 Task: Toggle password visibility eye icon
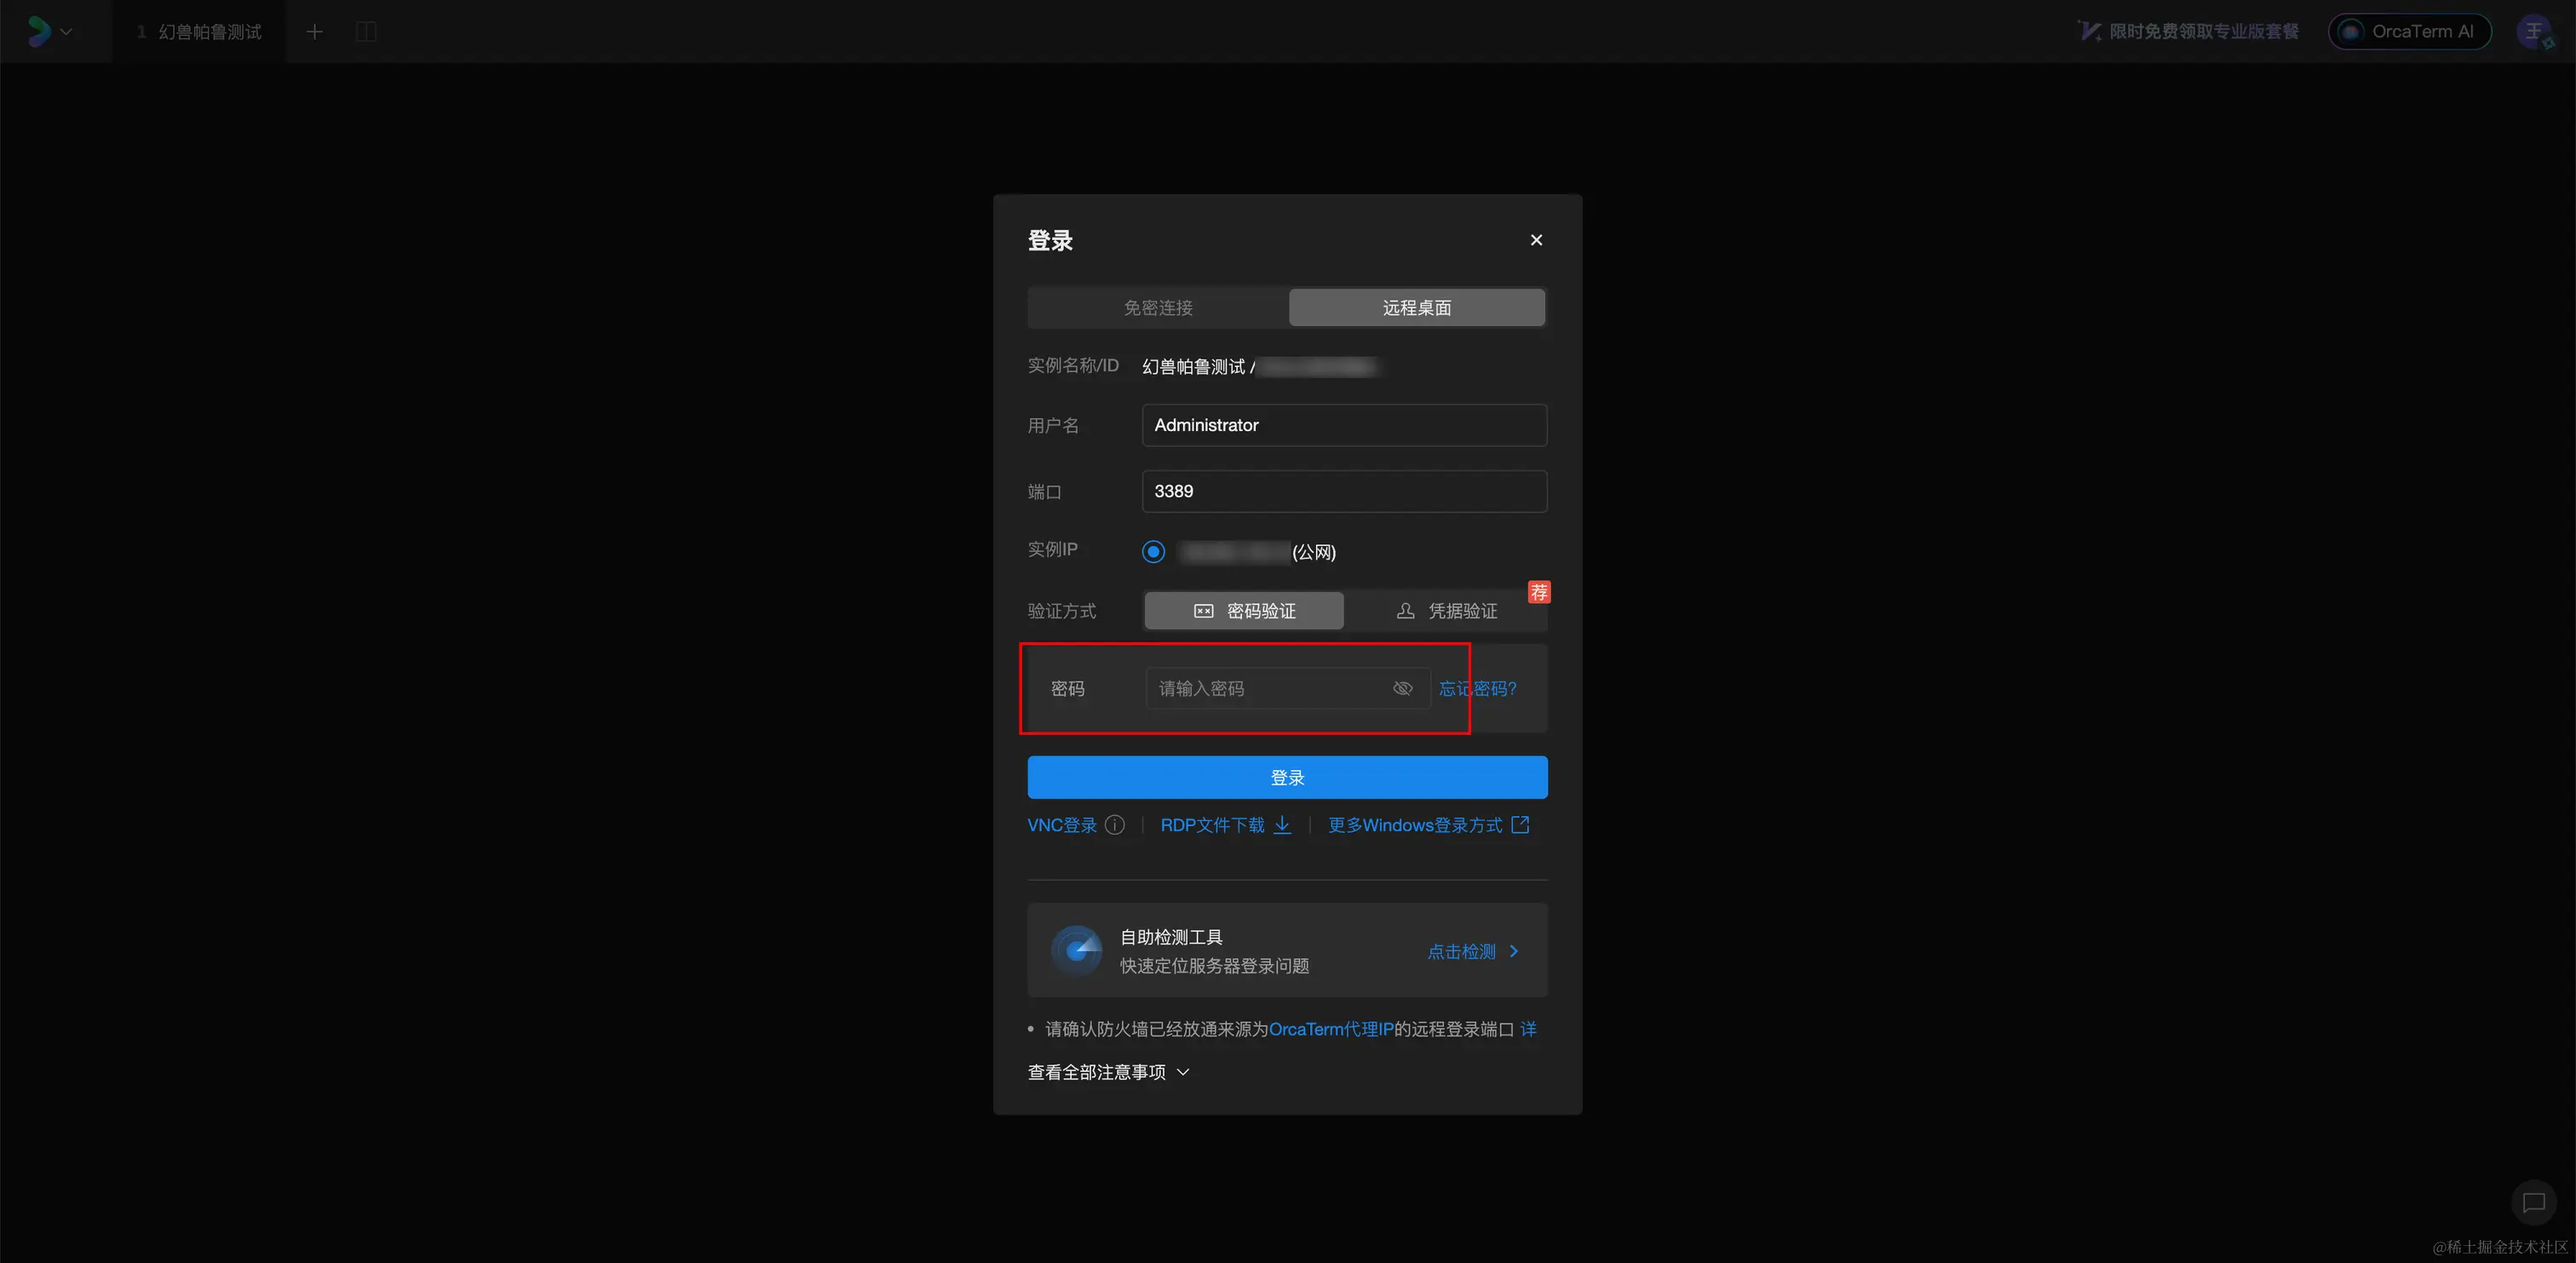(1402, 688)
